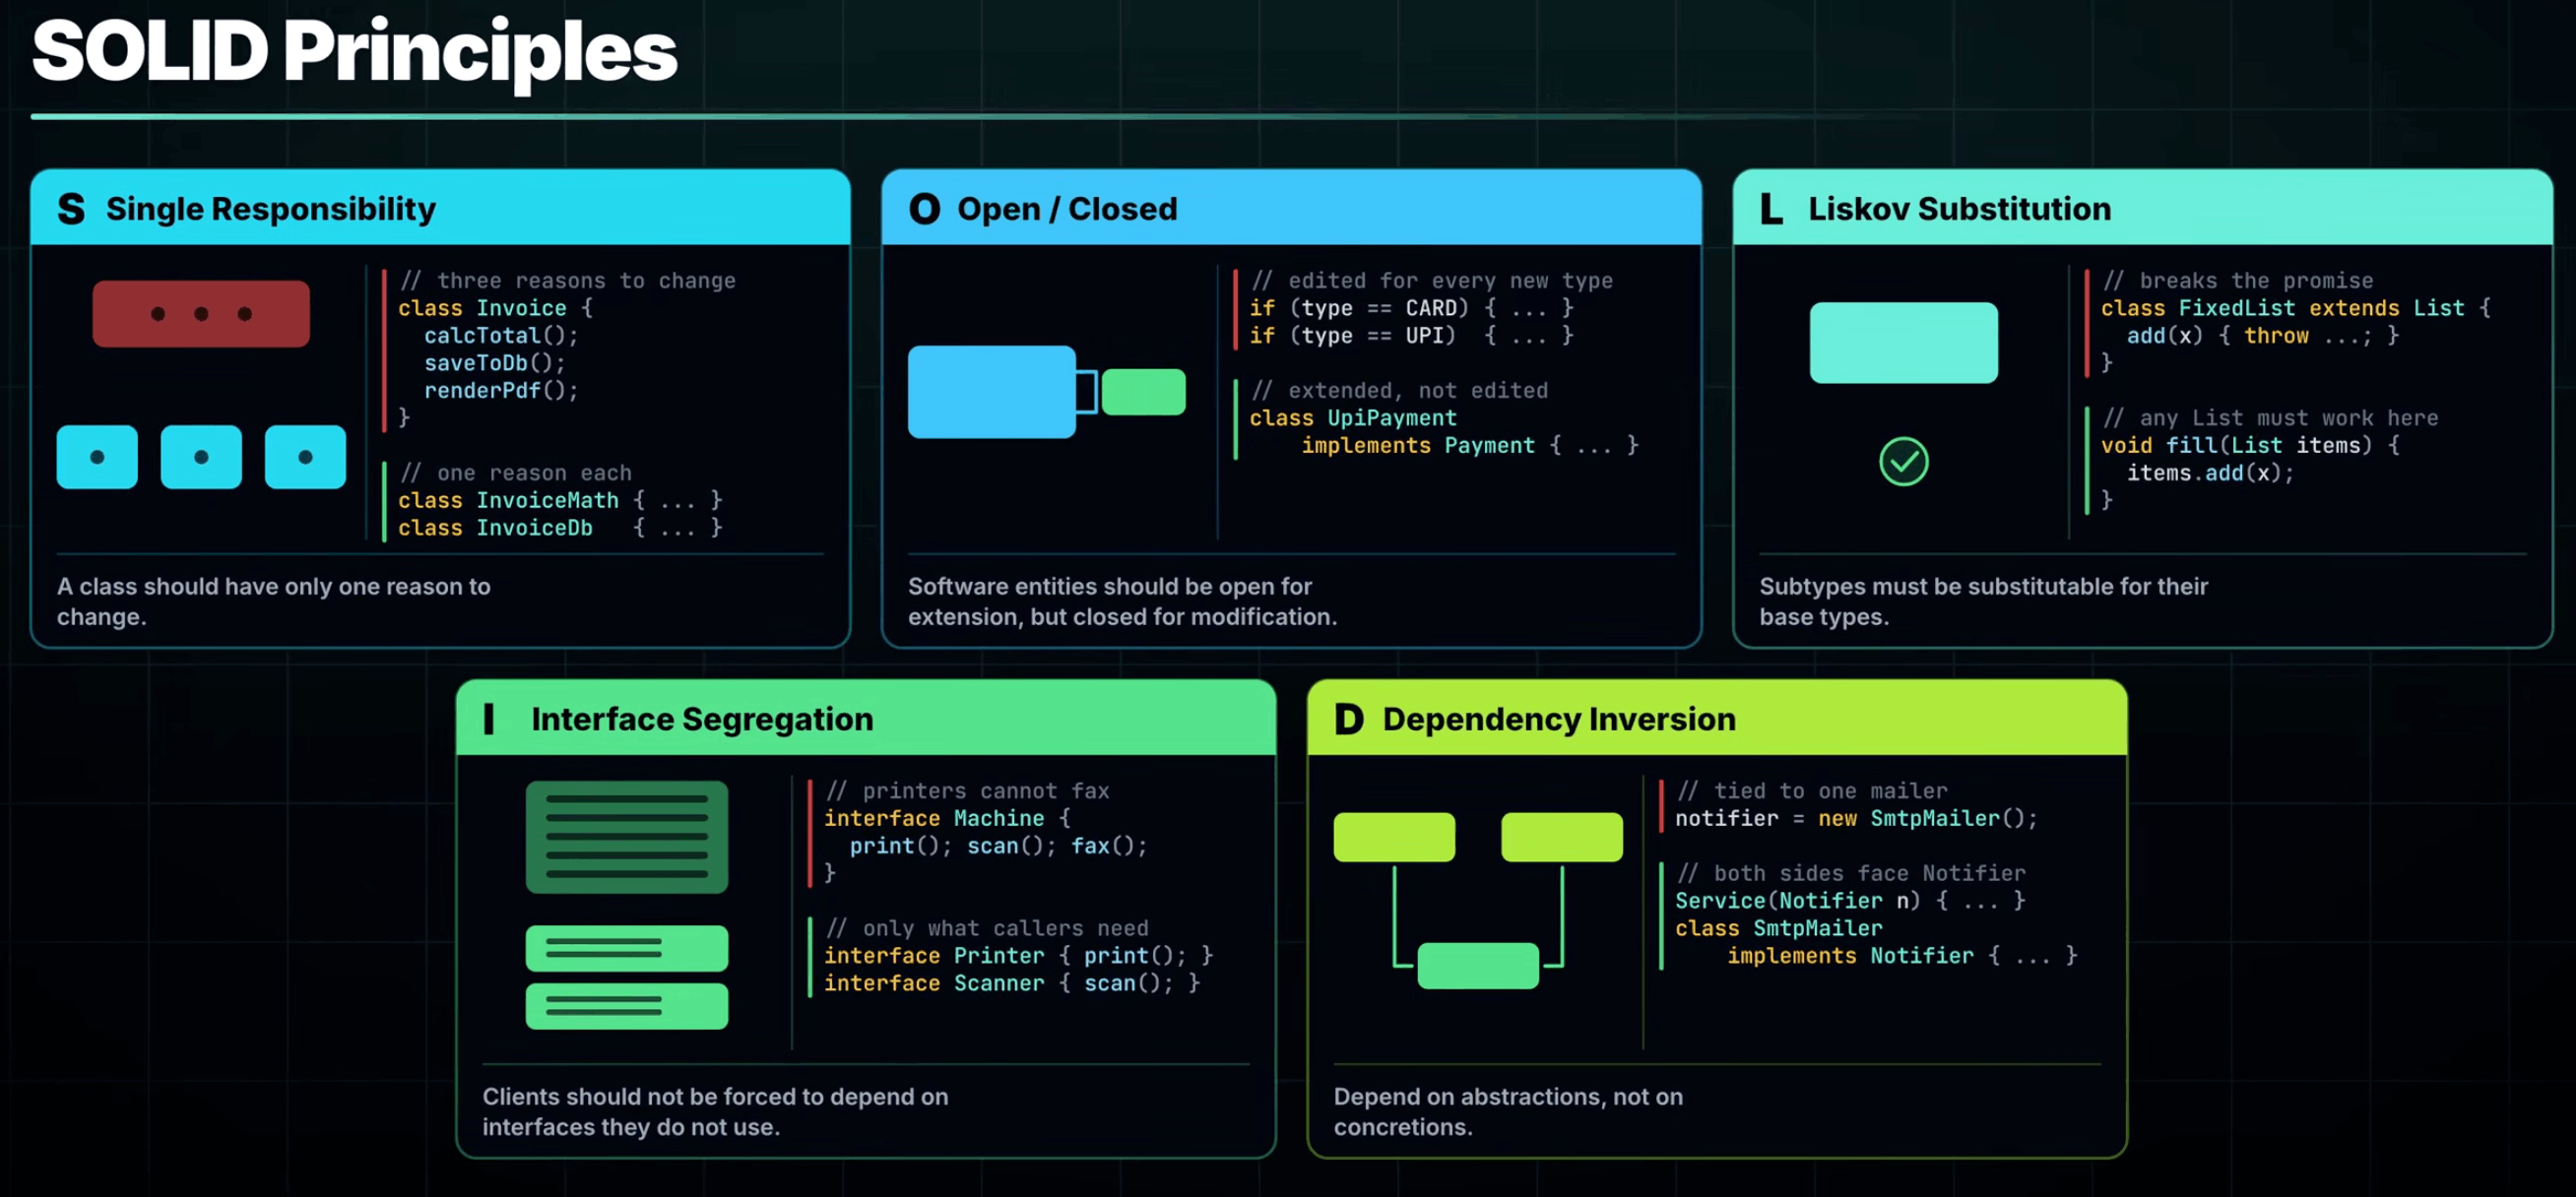The width and height of the screenshot is (2576, 1197).
Task: Click the 'interface Printer { print(); }' line
Action: (1019, 956)
